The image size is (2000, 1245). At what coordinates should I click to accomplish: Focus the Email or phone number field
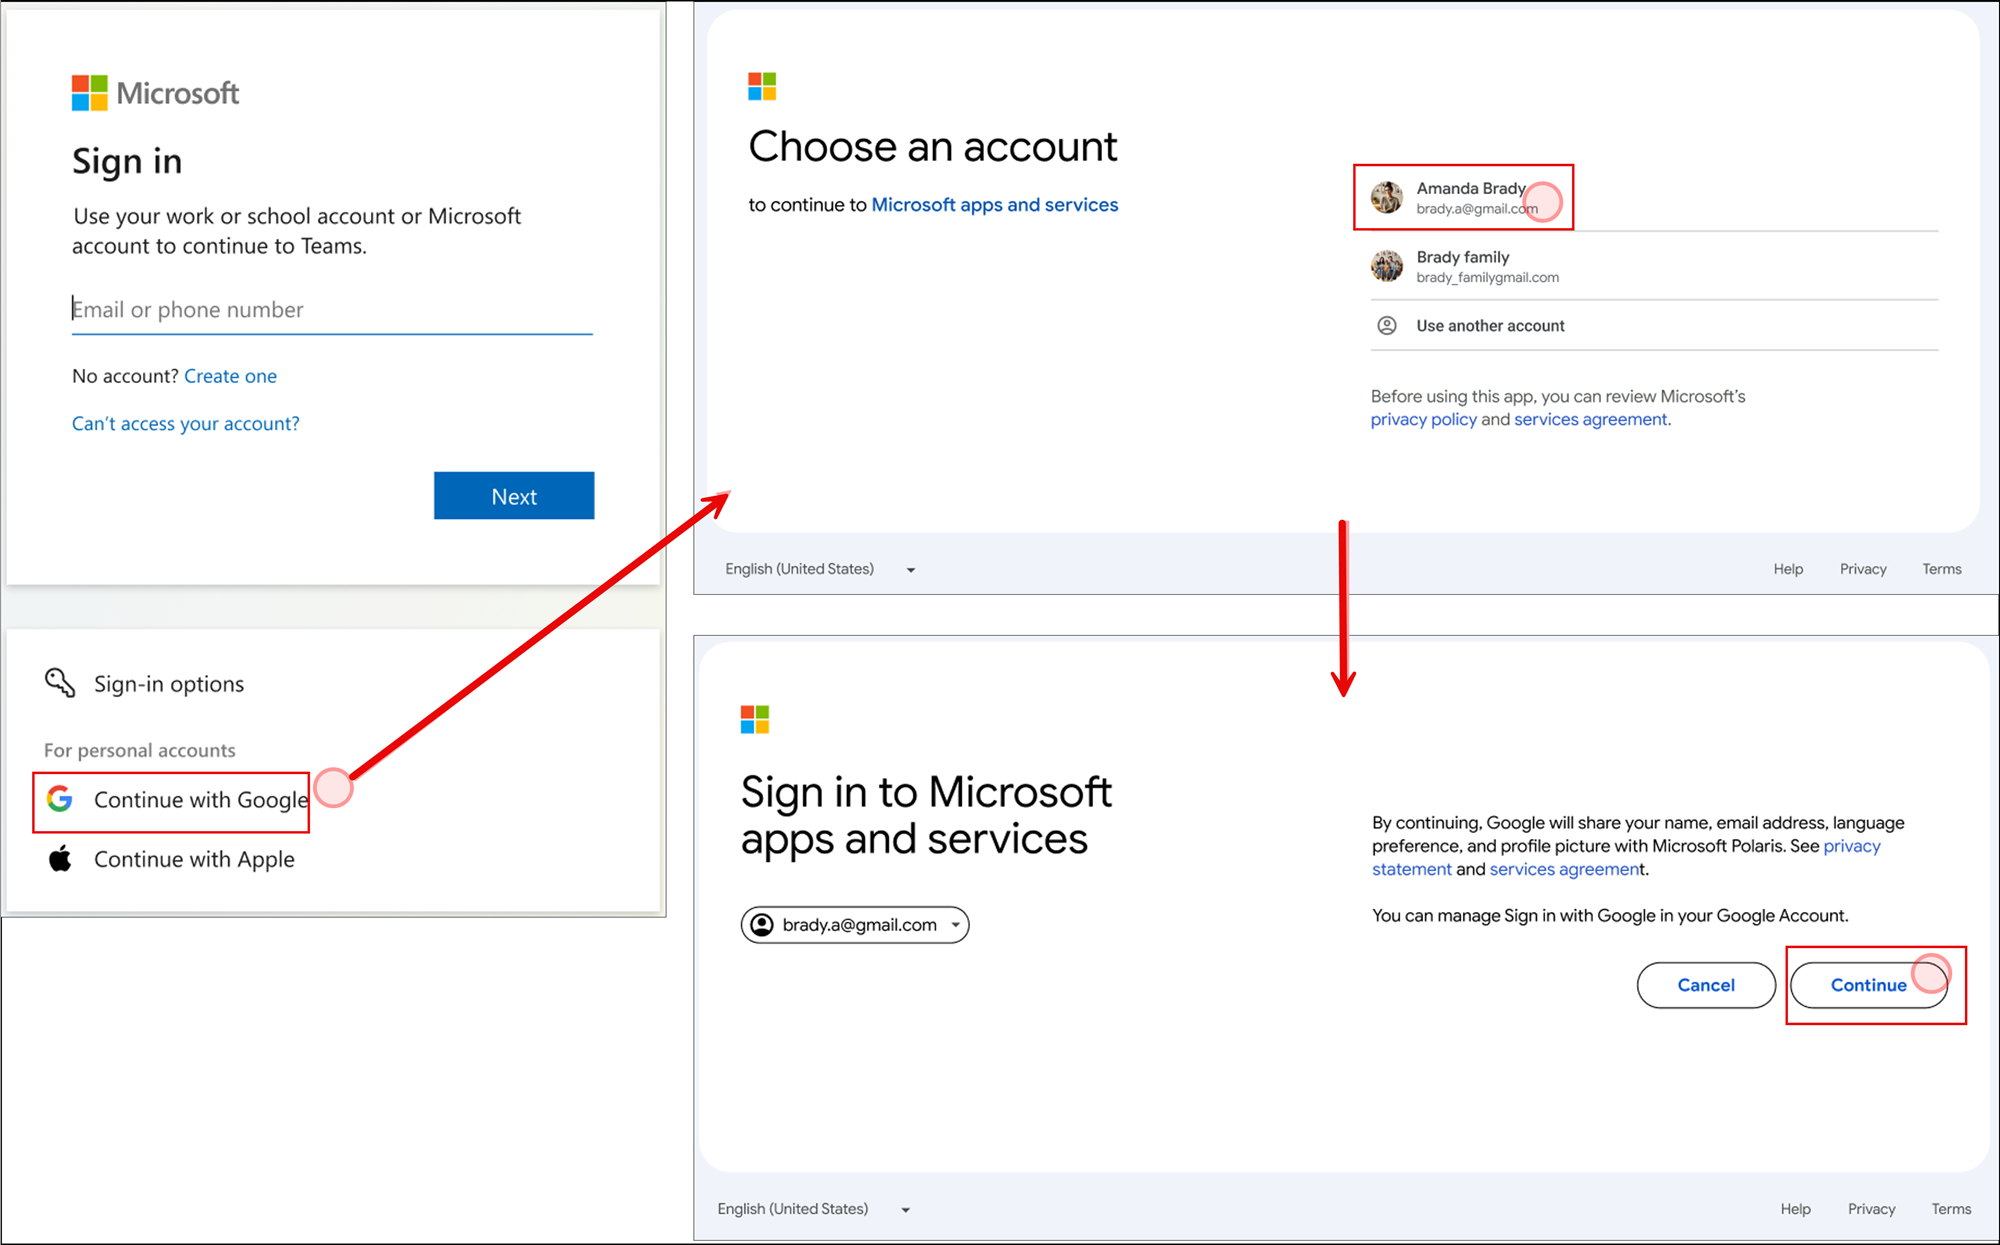pos(332,310)
